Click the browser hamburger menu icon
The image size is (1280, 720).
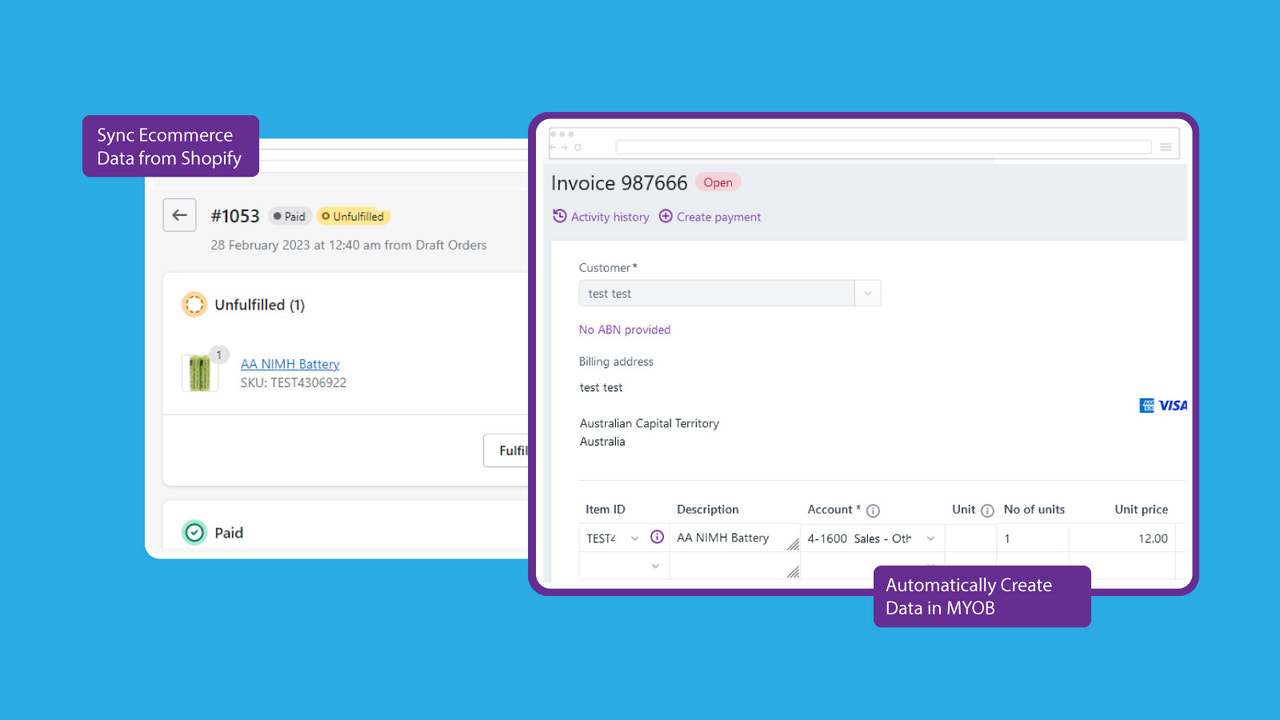click(x=1165, y=147)
